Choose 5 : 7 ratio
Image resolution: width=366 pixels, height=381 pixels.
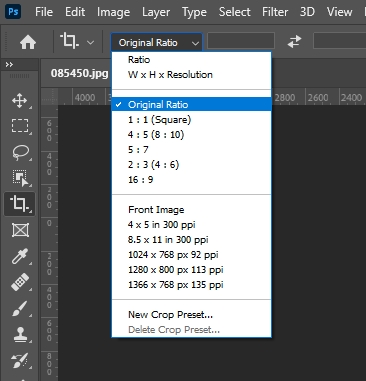[192, 150]
